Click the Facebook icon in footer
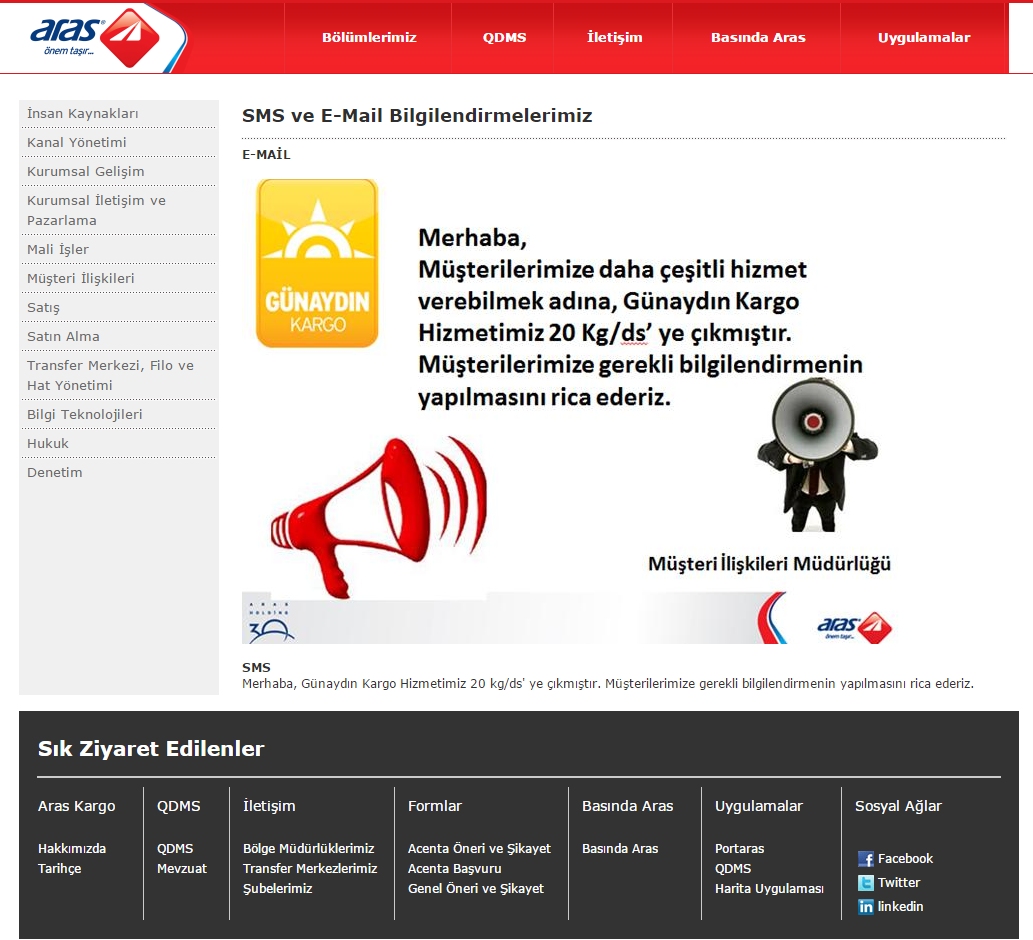 pyautogui.click(x=866, y=859)
